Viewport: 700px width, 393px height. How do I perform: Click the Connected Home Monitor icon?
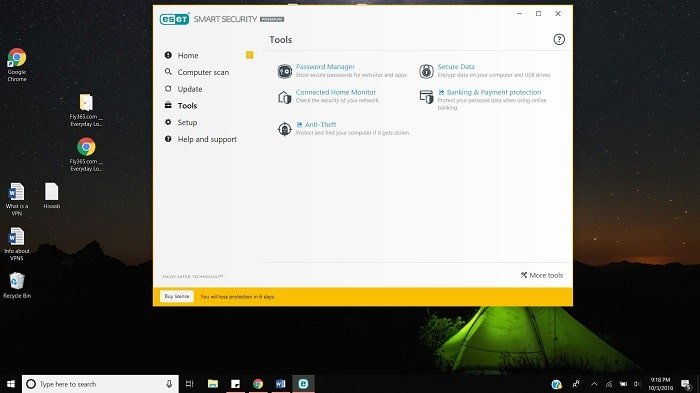284,97
